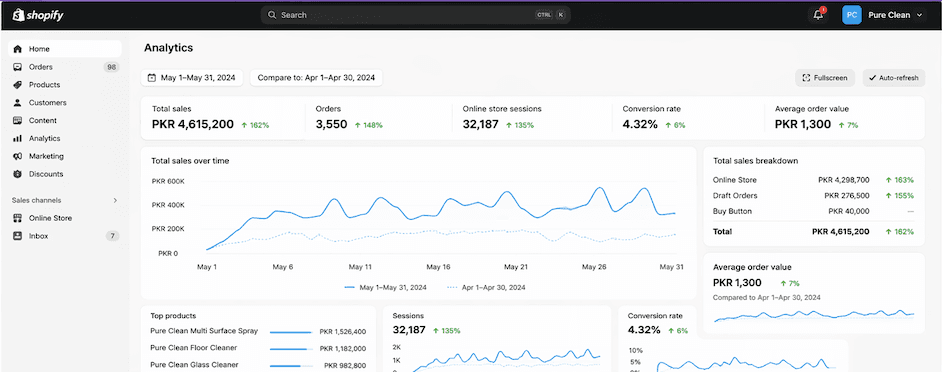The image size is (942, 372).
Task: Open the notifications bell
Action: [x=818, y=15]
